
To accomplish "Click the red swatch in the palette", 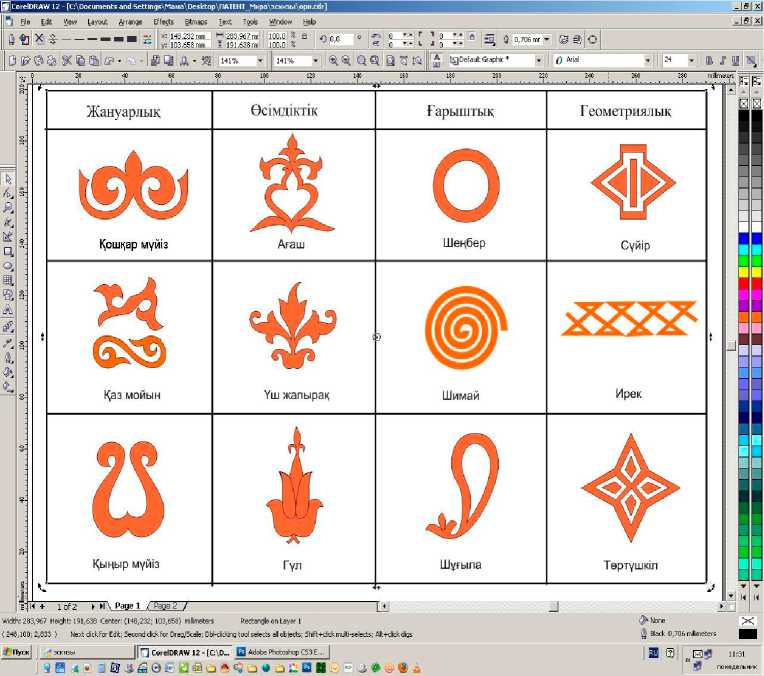I will pos(744,283).
